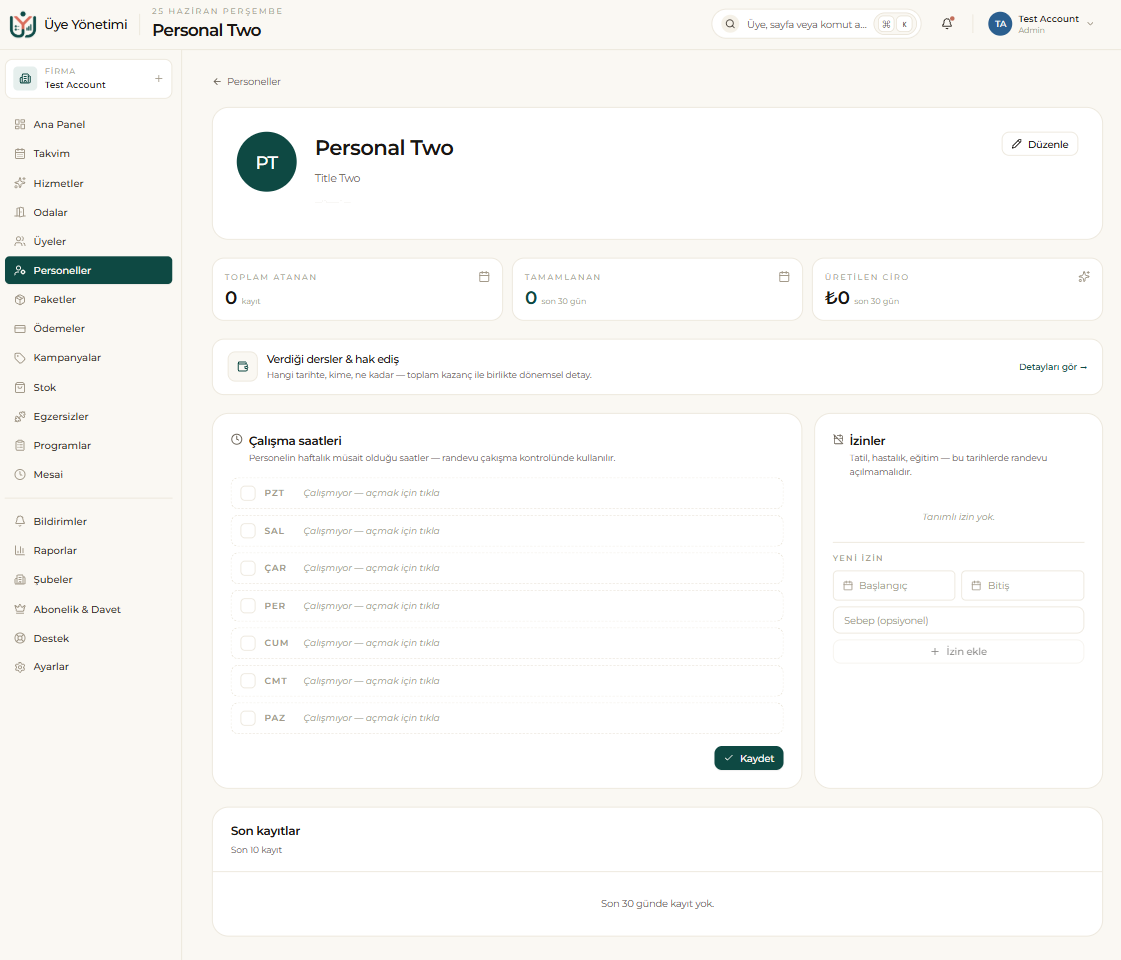Follow the Detayları gör link

point(1052,367)
